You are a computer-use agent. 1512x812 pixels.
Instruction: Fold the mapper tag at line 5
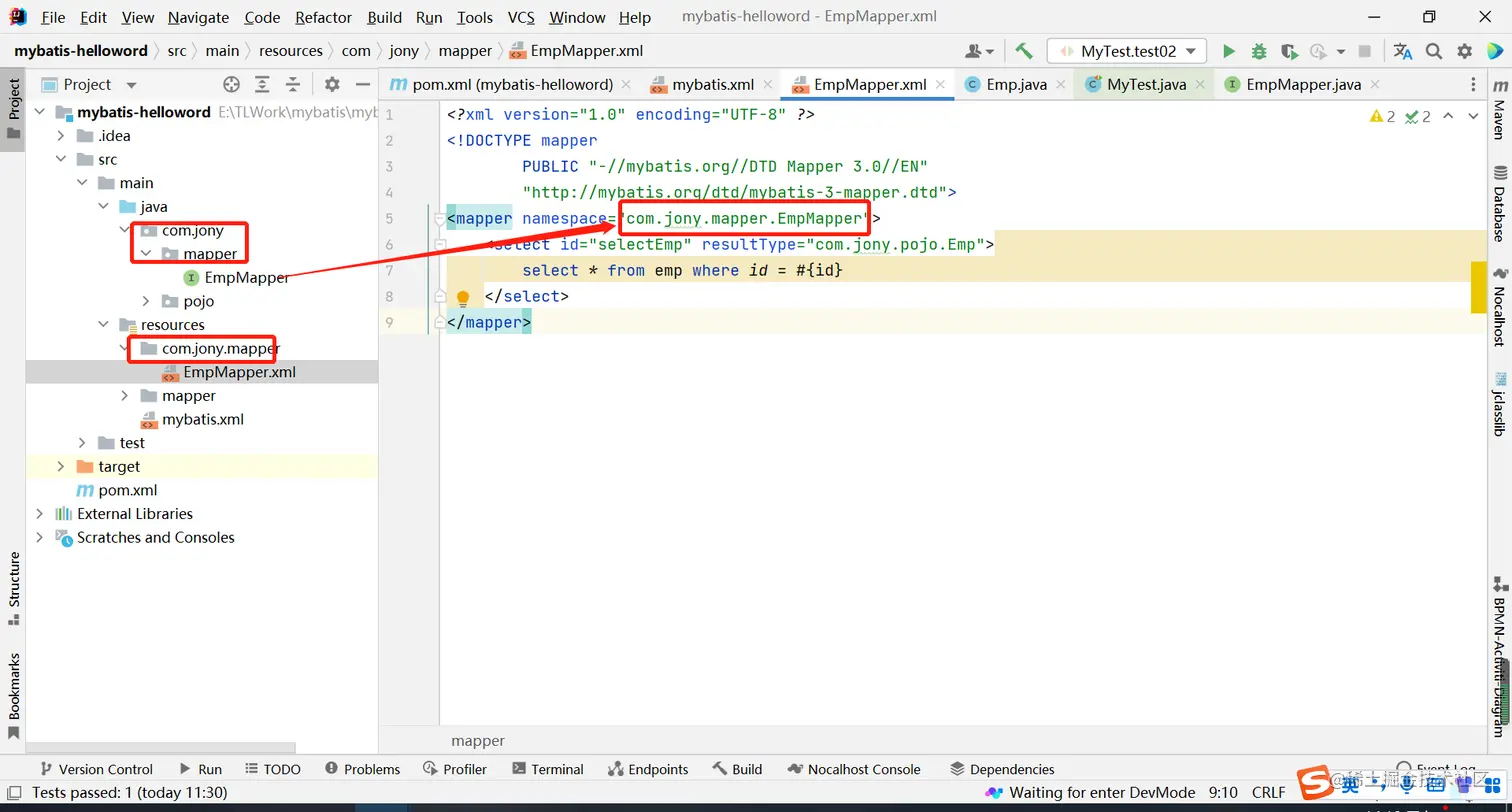point(439,219)
